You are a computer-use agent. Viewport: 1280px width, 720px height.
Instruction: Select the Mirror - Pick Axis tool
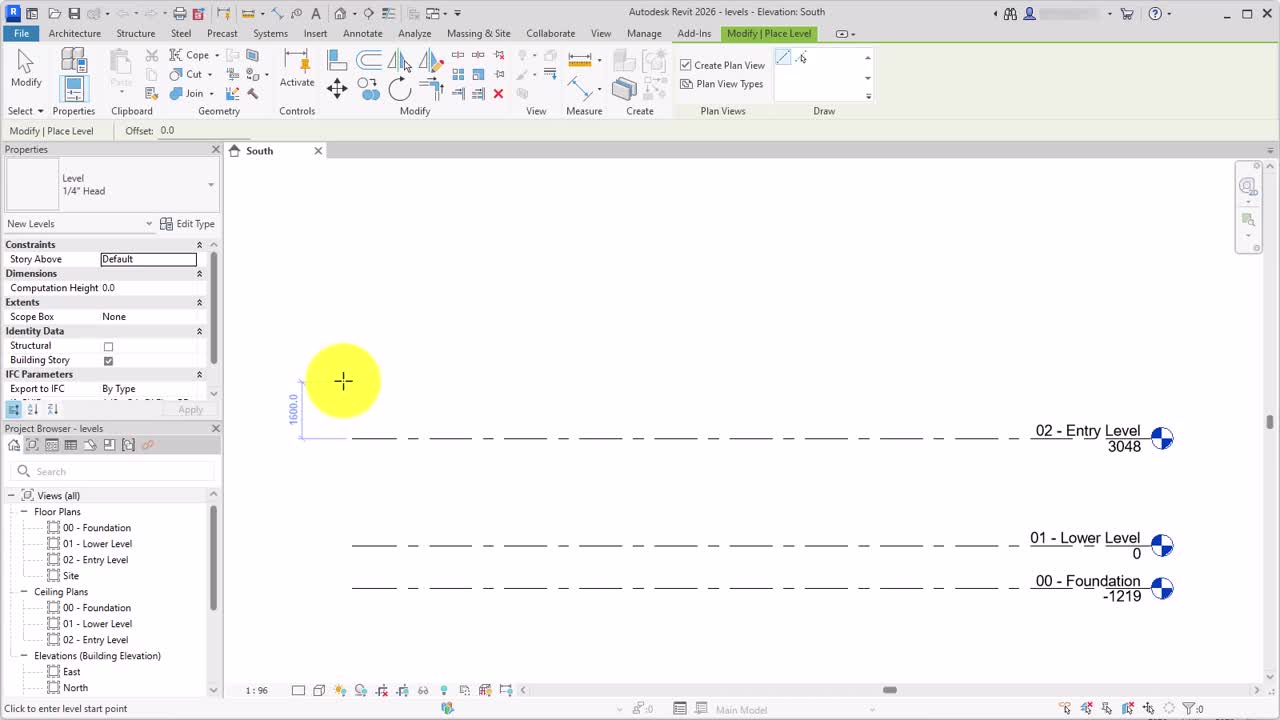coord(400,60)
